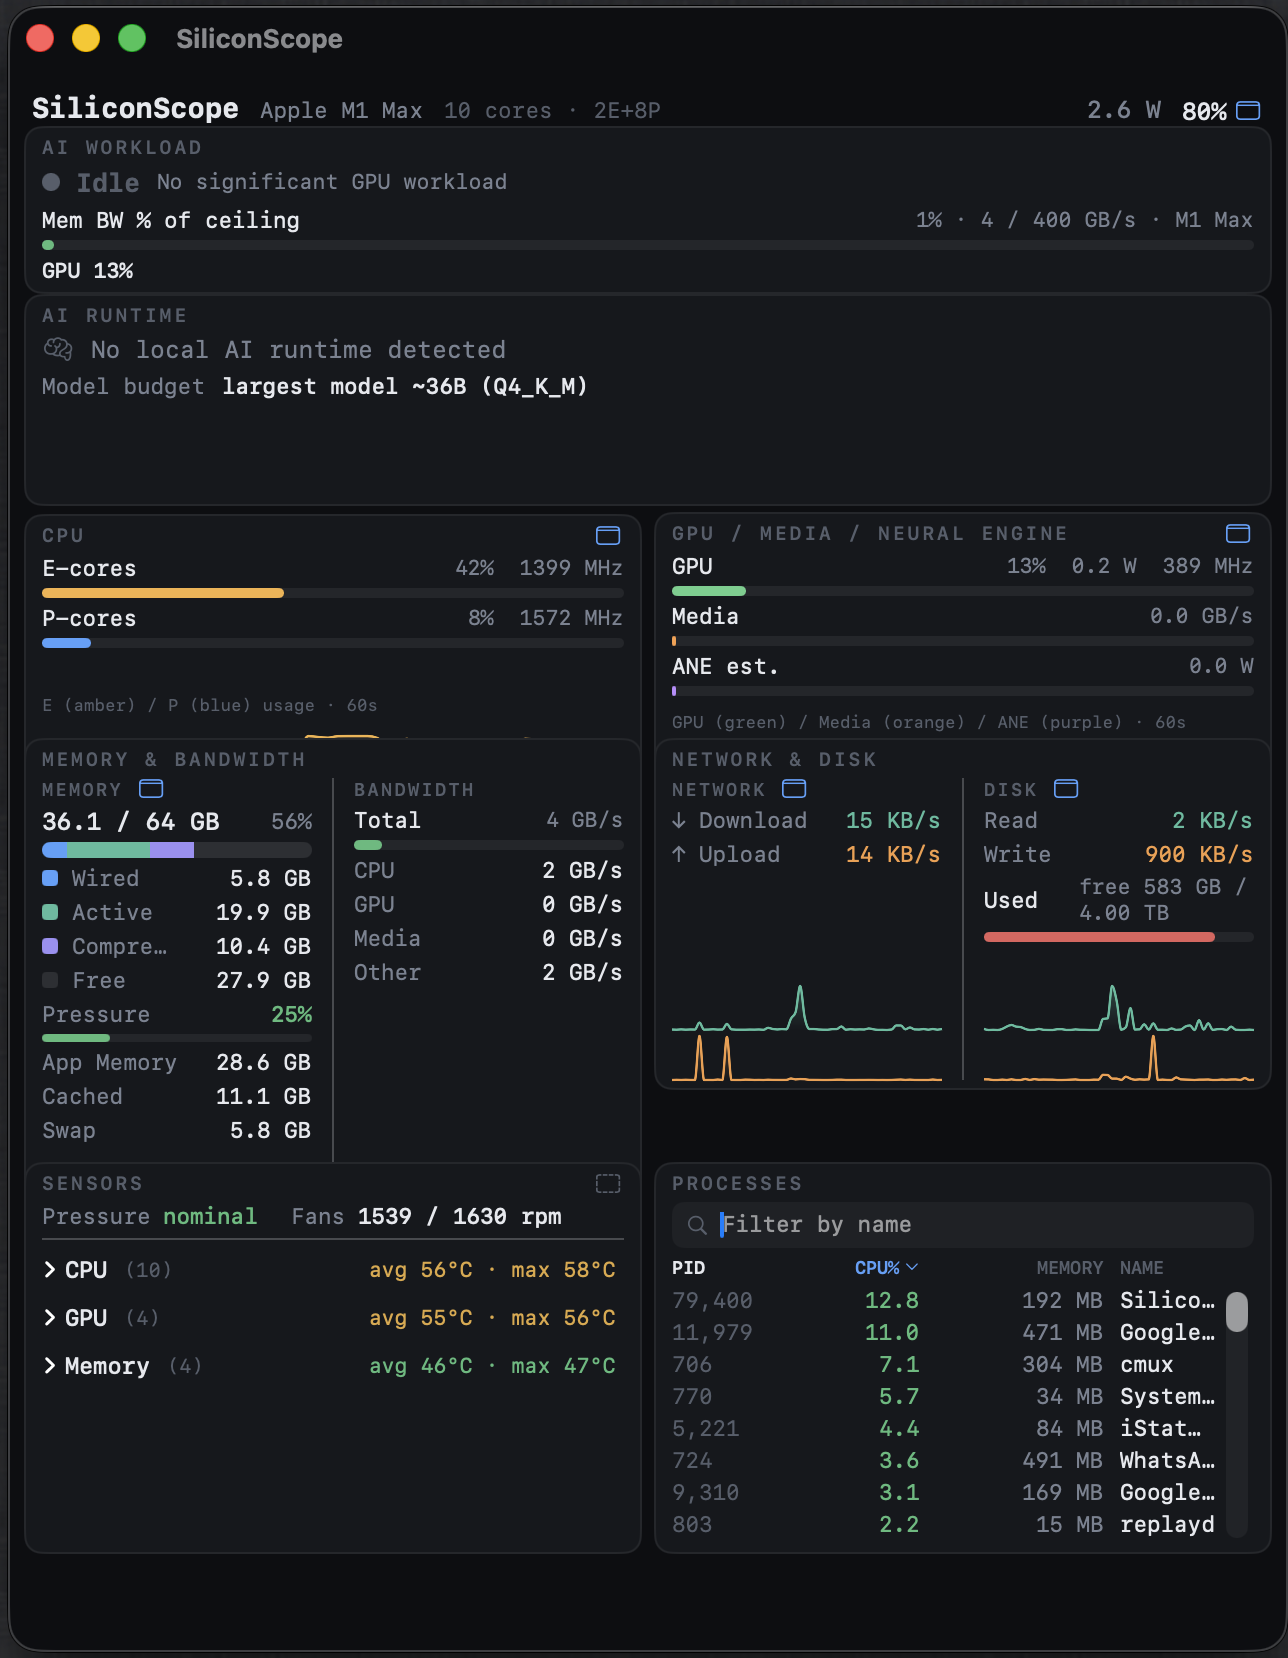
Task: Select the iStat… process row
Action: pyautogui.click(x=943, y=1428)
